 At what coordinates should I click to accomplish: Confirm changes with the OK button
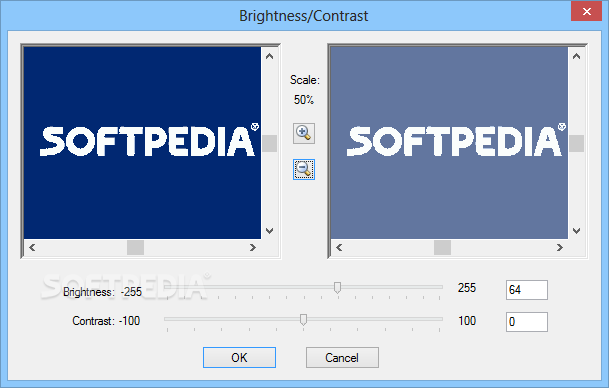239,357
